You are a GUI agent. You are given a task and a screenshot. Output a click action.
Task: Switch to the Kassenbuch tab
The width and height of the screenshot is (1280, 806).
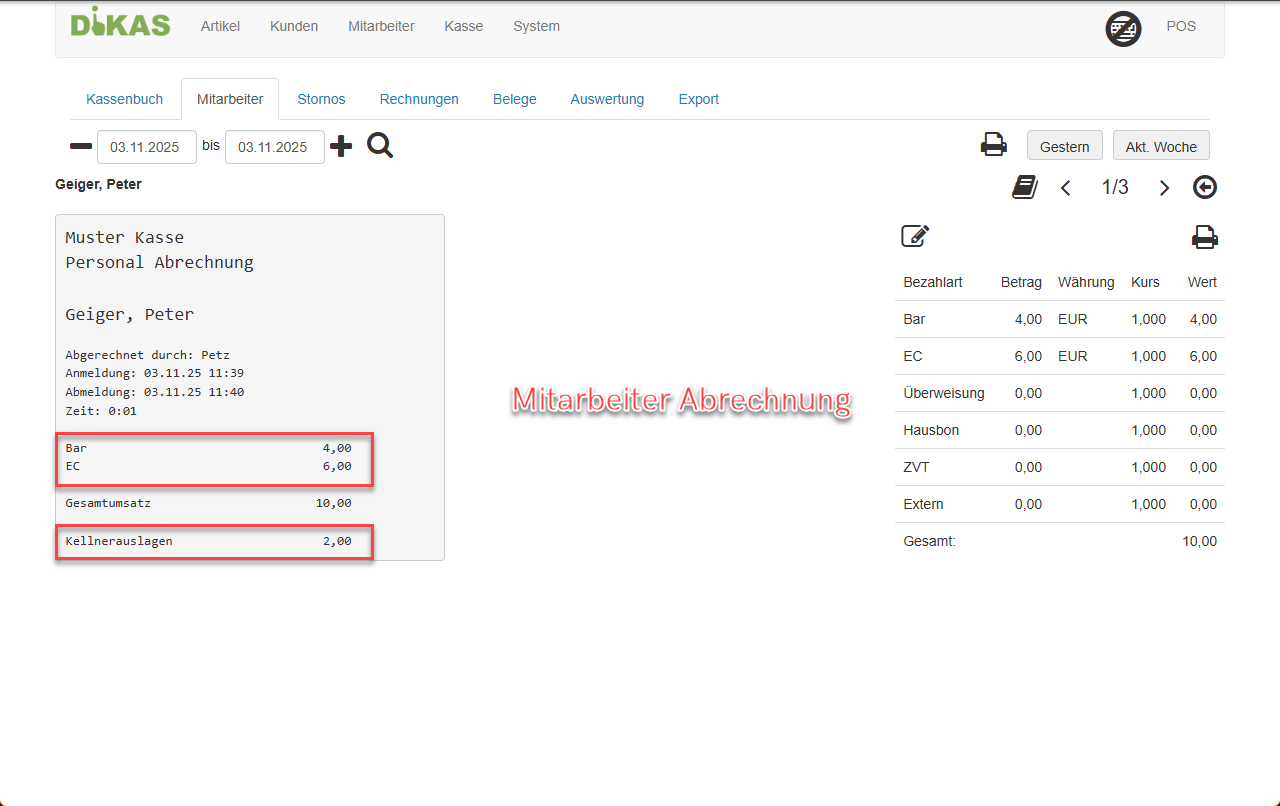(x=124, y=99)
